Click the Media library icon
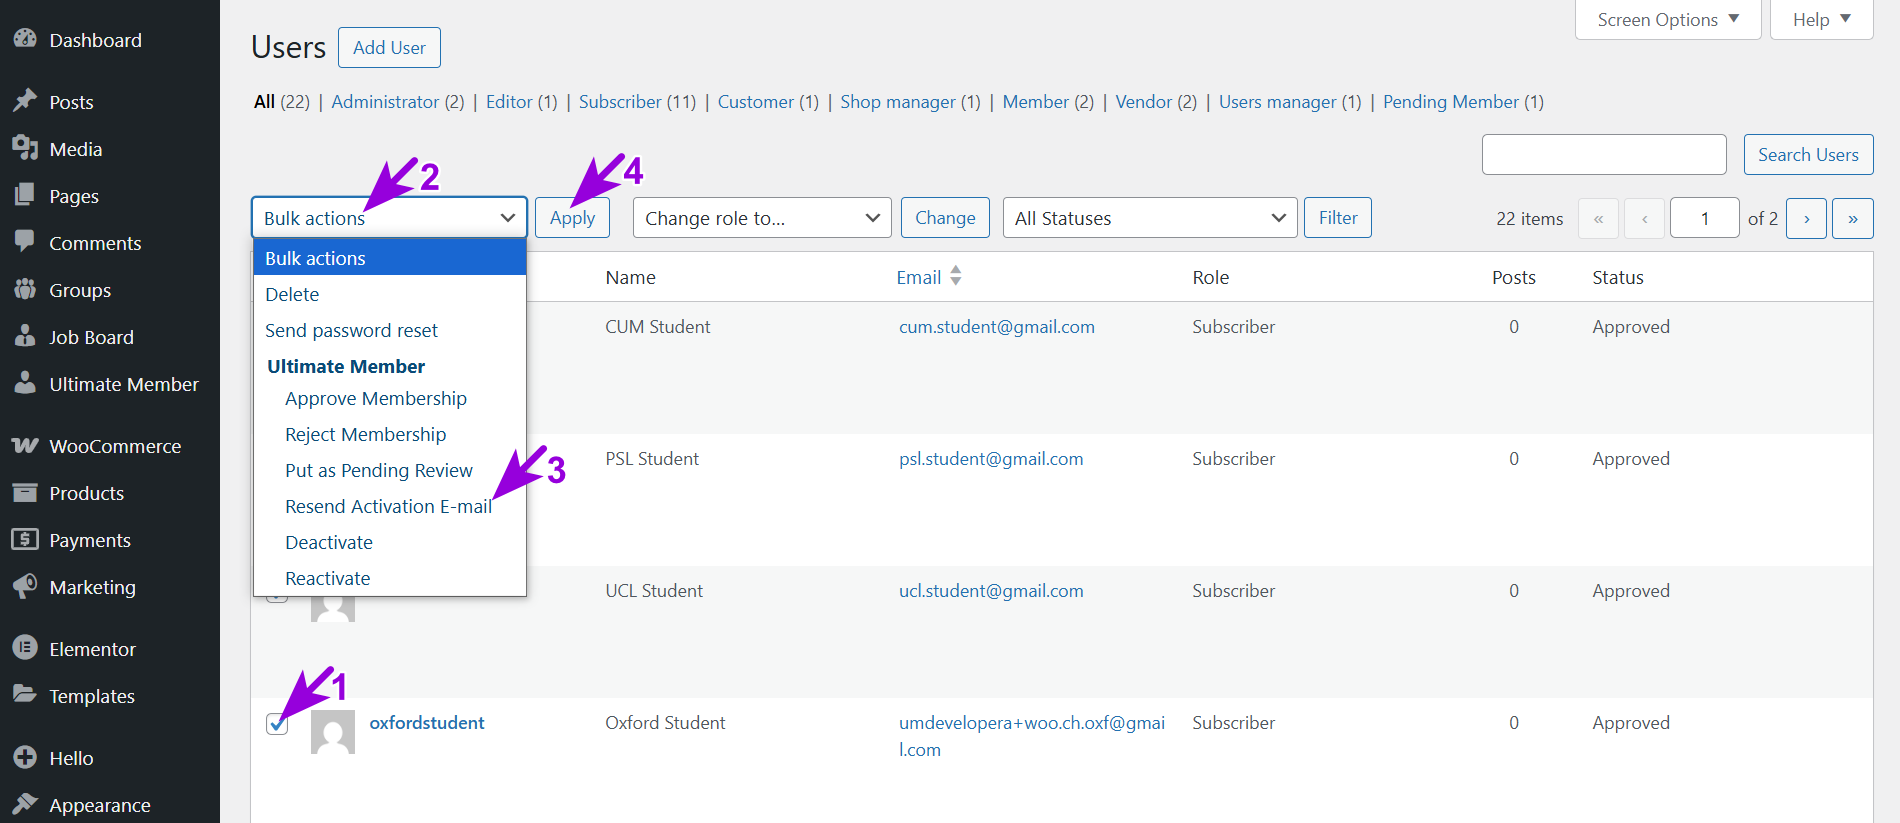Image resolution: width=1900 pixels, height=823 pixels. pos(25,148)
